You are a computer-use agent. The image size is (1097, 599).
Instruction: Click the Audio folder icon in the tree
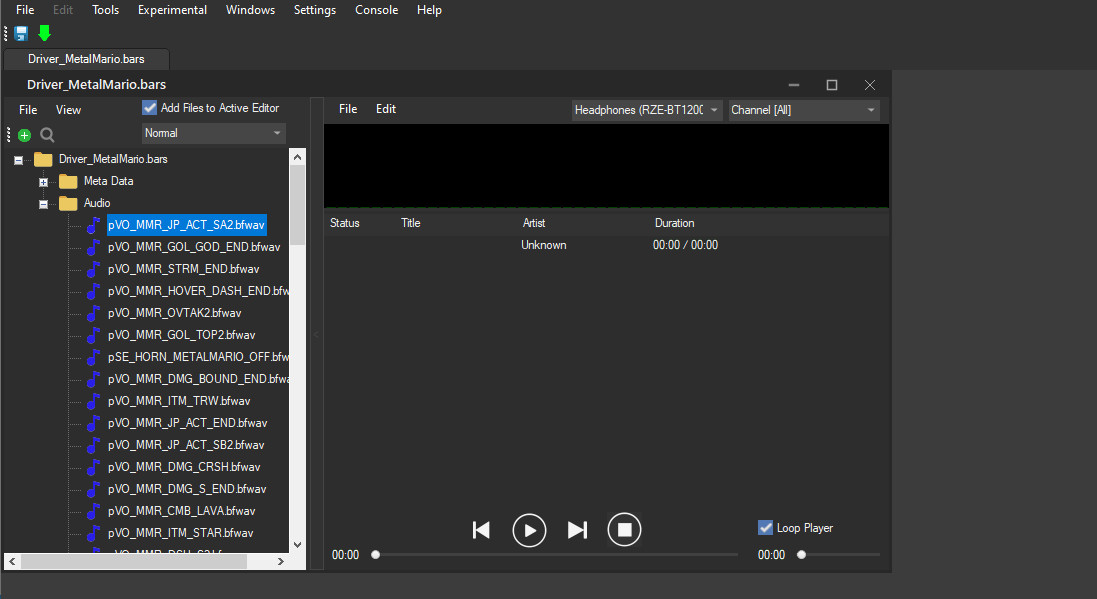point(66,203)
